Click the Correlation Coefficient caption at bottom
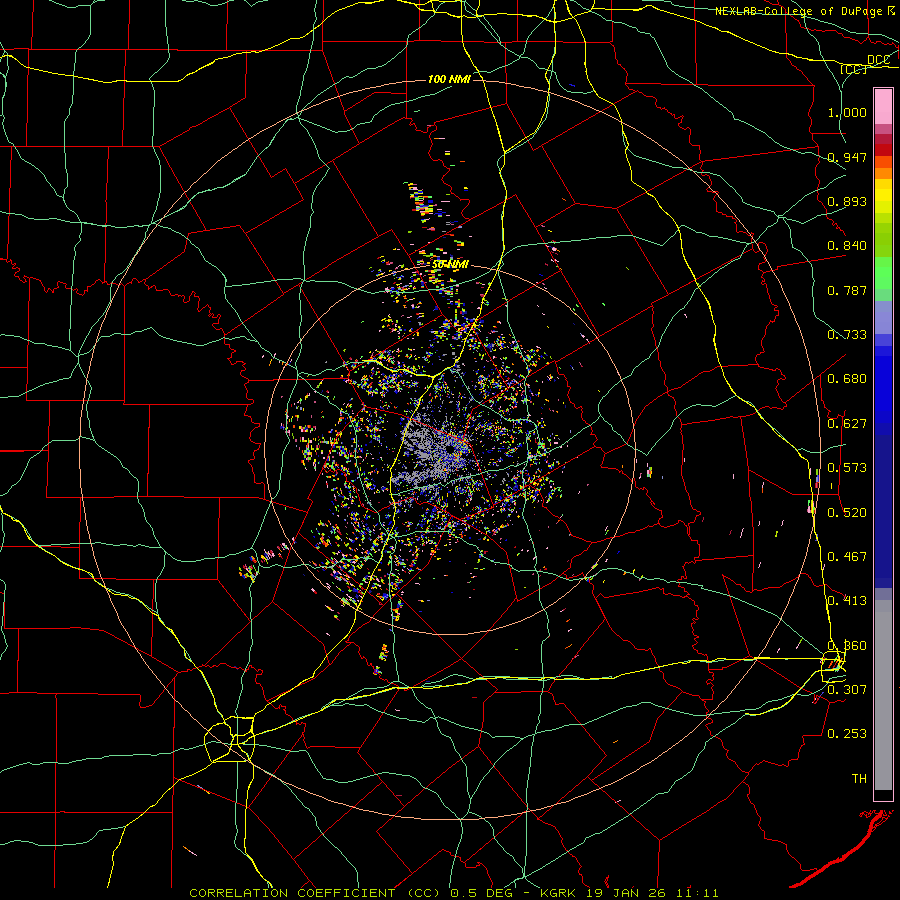Screen dimensions: 900x900 pos(314,893)
